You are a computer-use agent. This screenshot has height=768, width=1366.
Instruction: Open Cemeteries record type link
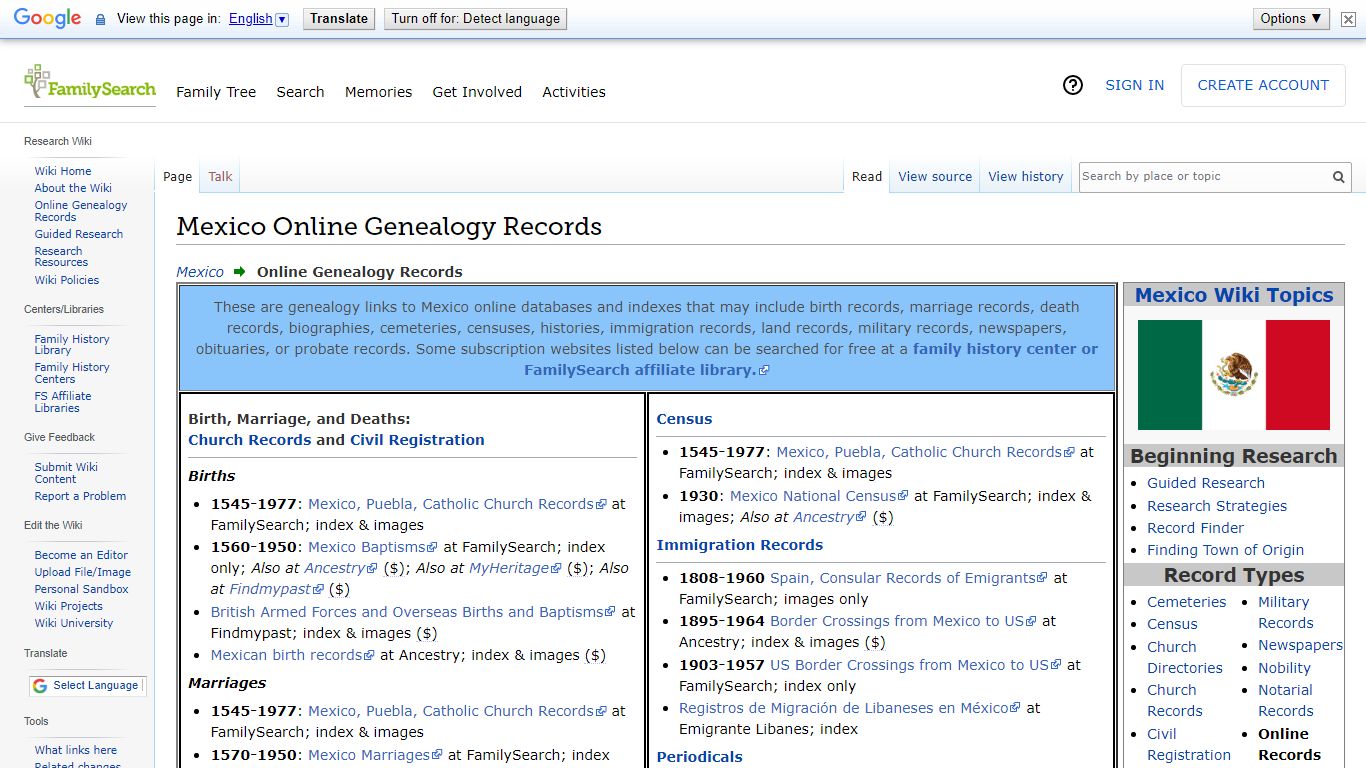[x=1186, y=602]
